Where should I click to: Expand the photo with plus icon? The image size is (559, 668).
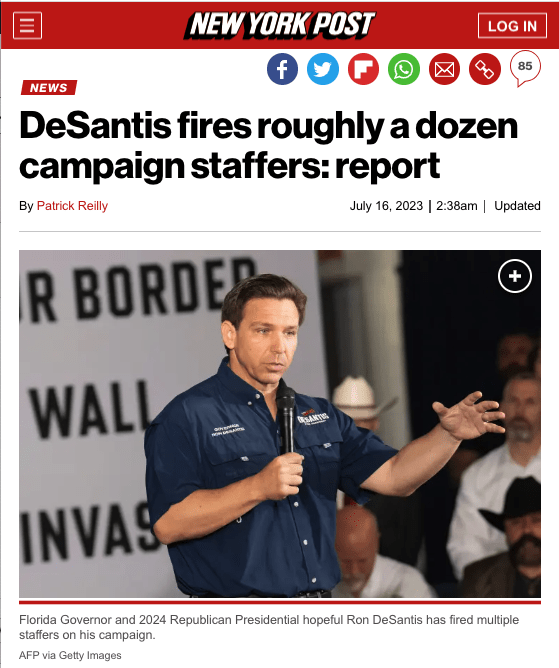point(515,276)
